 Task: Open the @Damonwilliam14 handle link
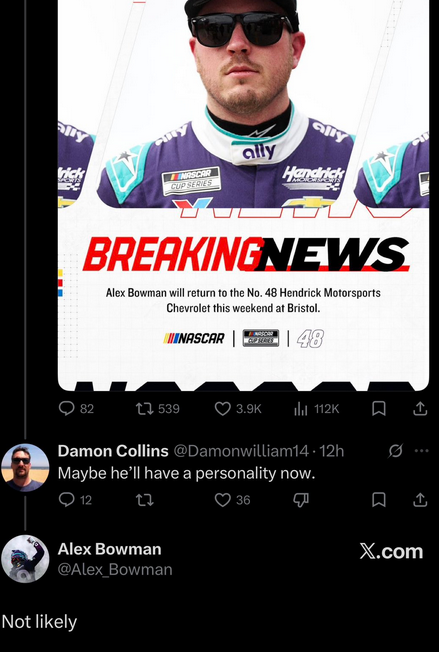(x=241, y=451)
